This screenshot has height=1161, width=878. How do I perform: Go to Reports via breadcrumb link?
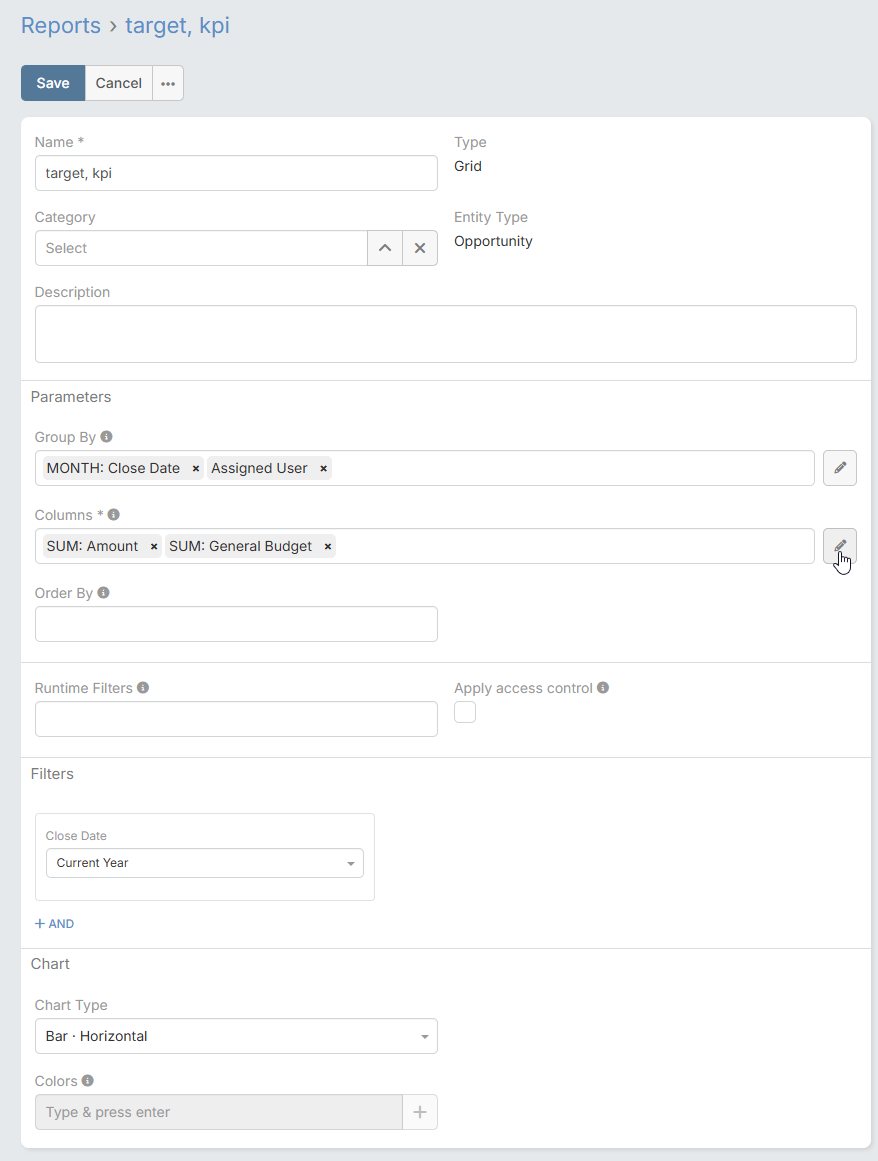click(61, 26)
